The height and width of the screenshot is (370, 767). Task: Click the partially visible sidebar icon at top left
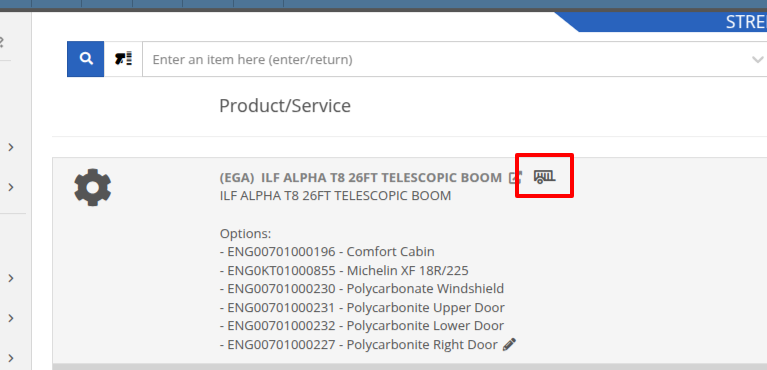click(1, 43)
